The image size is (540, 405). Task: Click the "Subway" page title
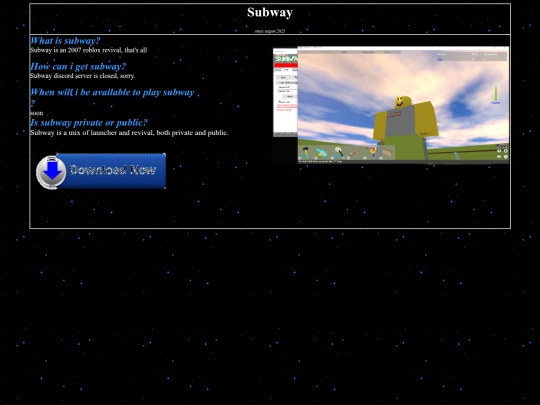tap(270, 12)
